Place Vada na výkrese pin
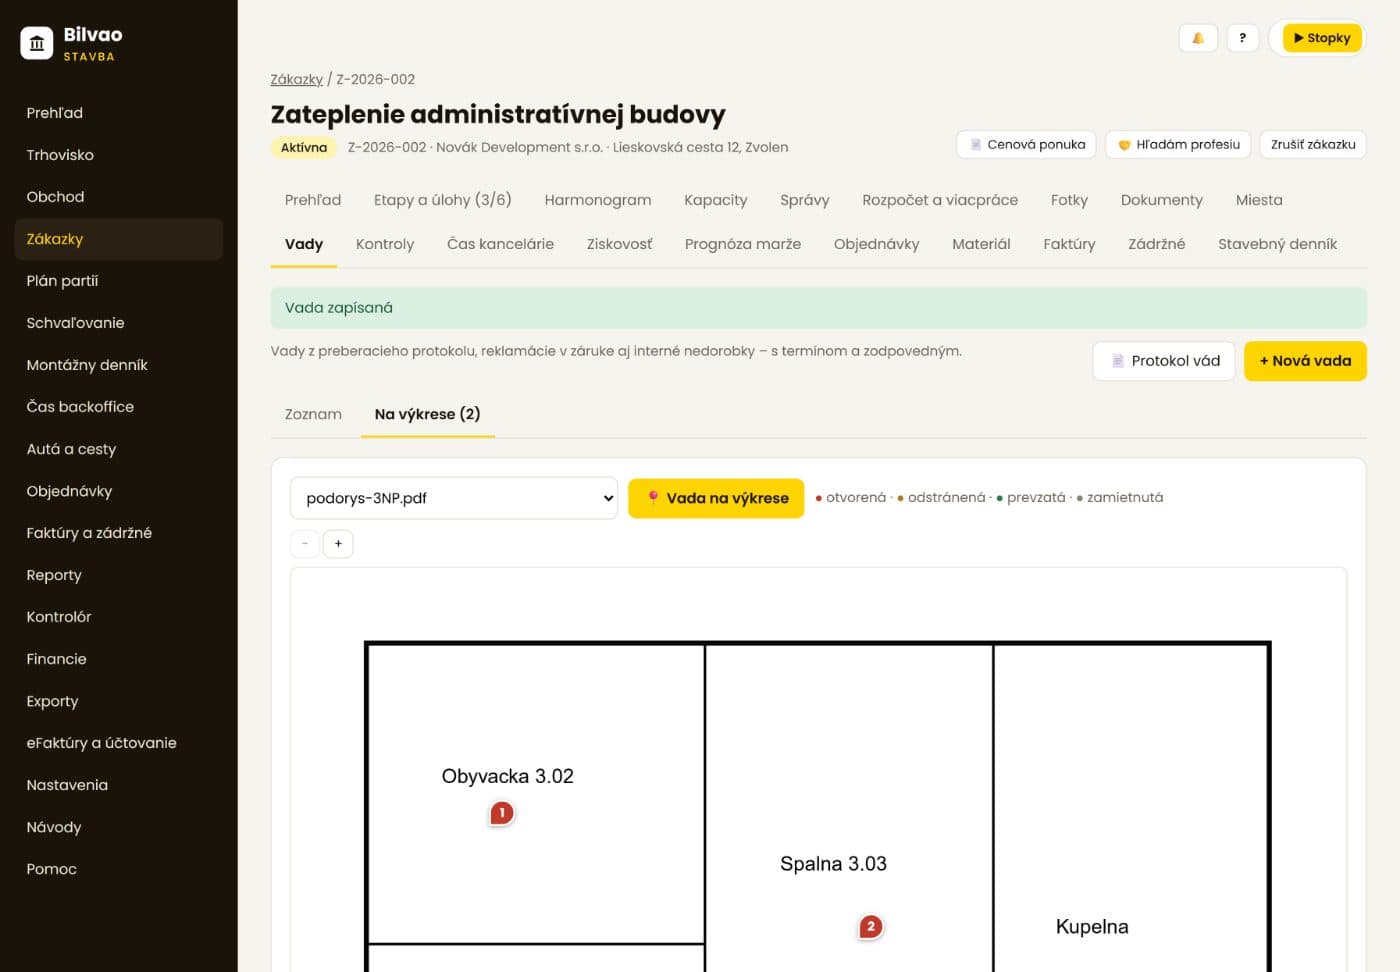This screenshot has width=1400, height=972. (716, 498)
